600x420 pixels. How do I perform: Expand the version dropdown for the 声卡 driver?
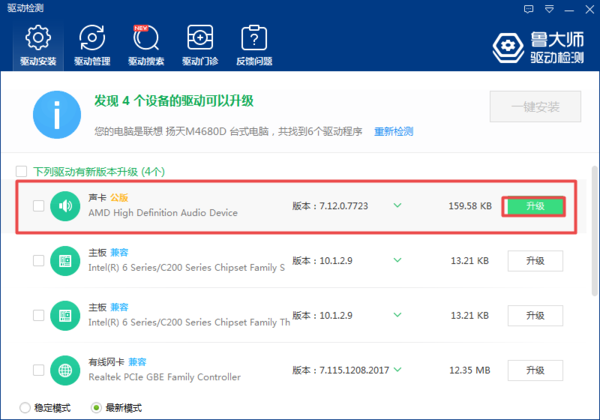point(397,206)
